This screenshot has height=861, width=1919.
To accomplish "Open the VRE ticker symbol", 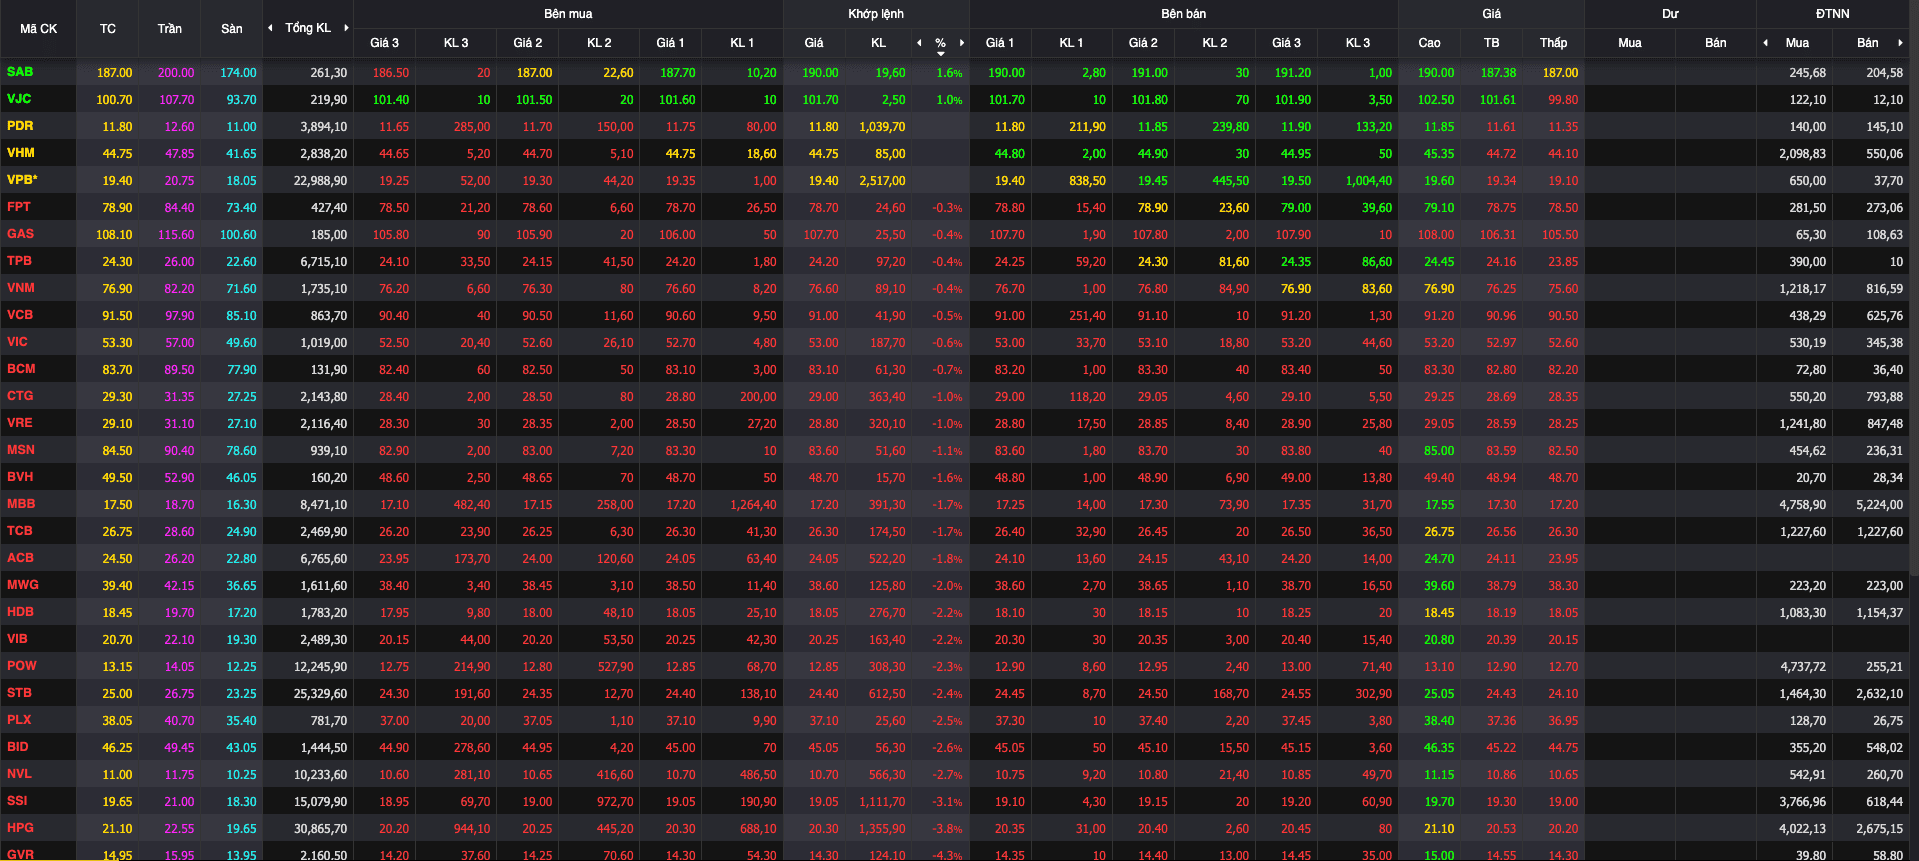I will click(19, 423).
